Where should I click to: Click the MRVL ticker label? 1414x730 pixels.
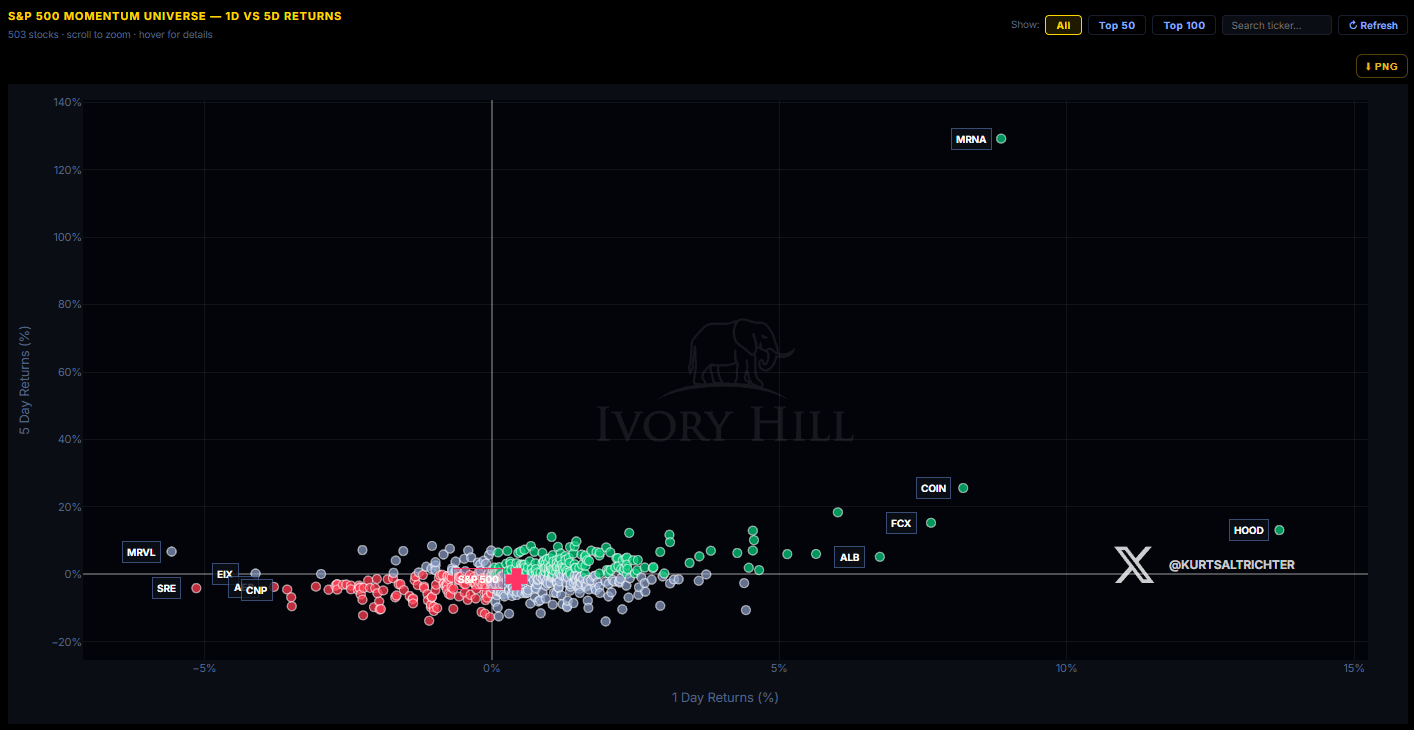coord(141,552)
